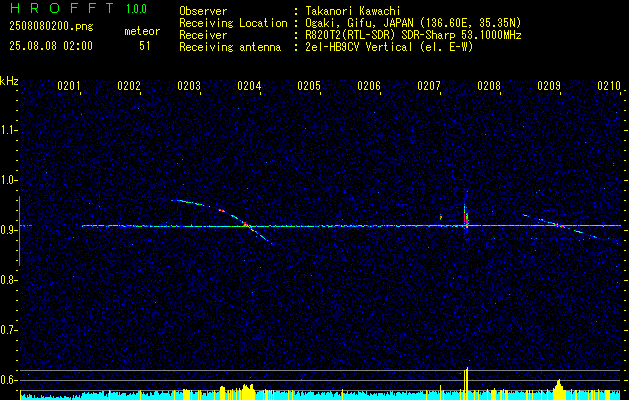
Task: Click the kHz axis unit label
Action: (x=9, y=81)
